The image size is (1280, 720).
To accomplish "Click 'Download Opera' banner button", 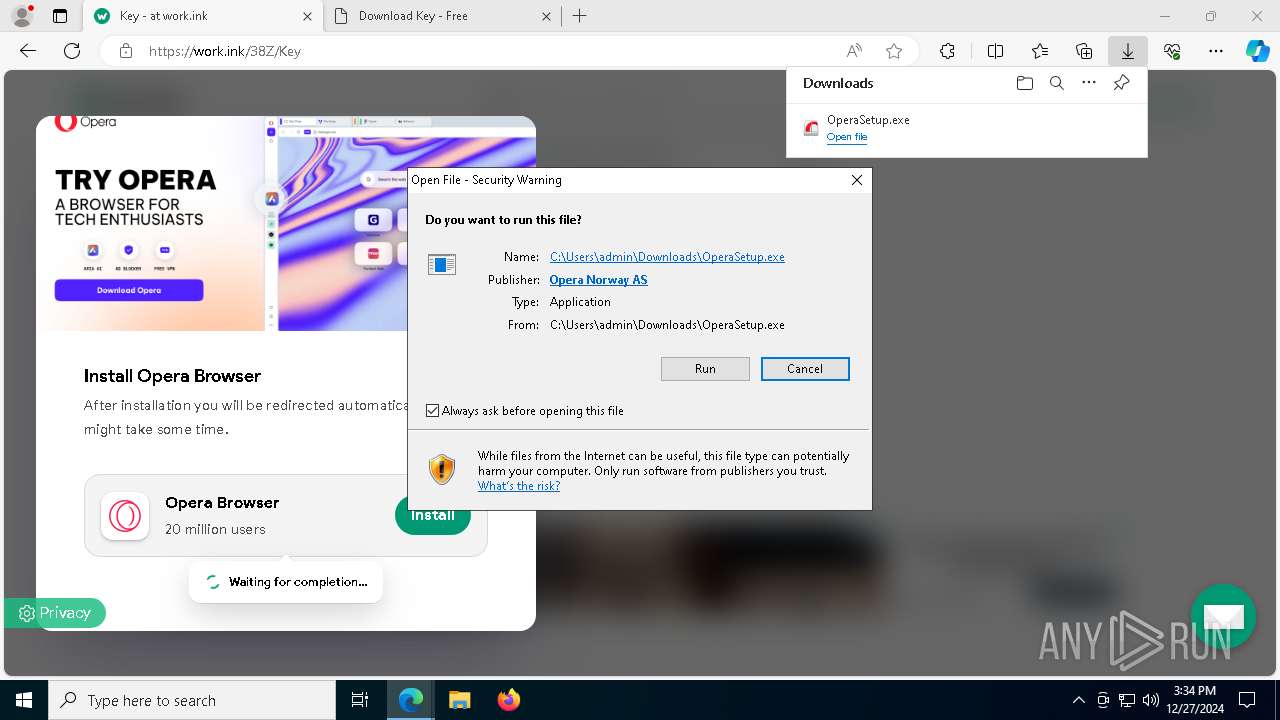I will point(129,290).
